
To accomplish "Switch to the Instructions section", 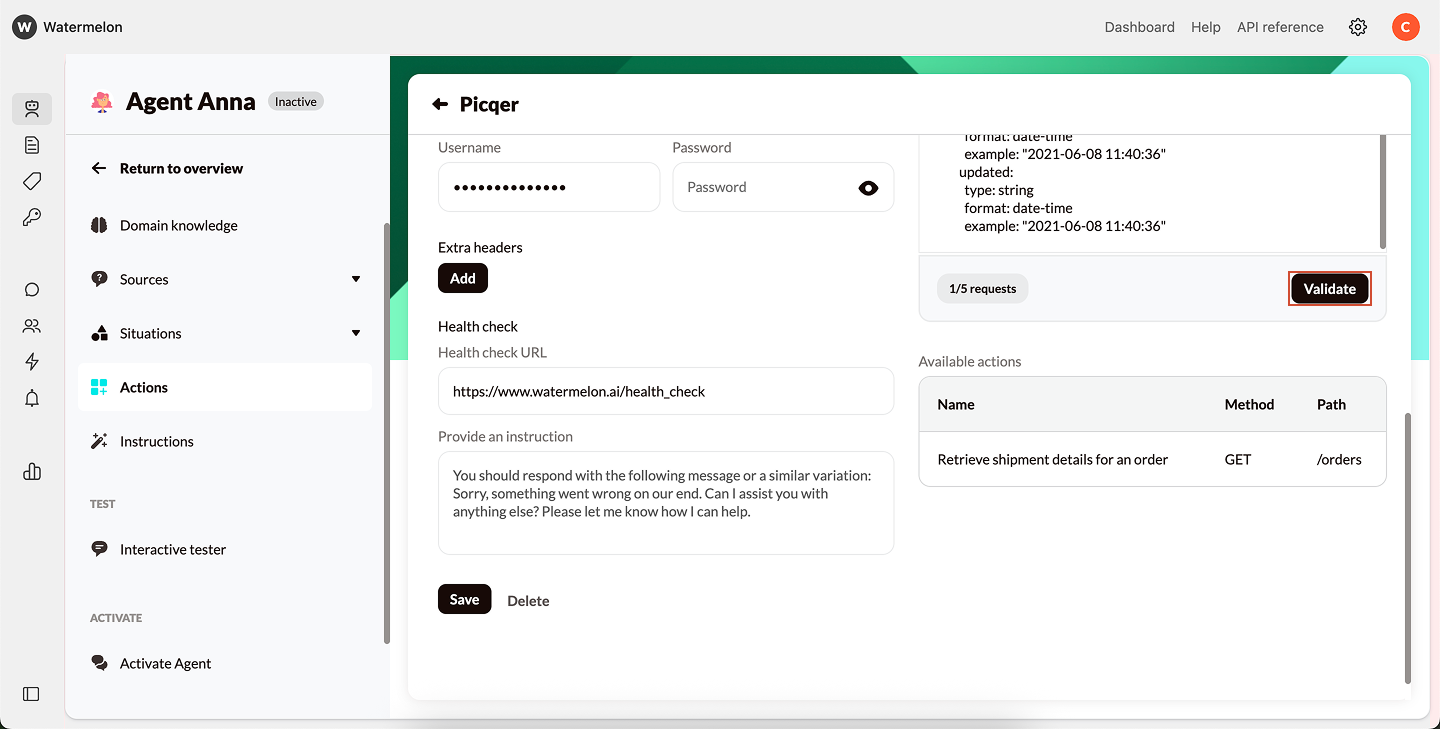I will [156, 441].
